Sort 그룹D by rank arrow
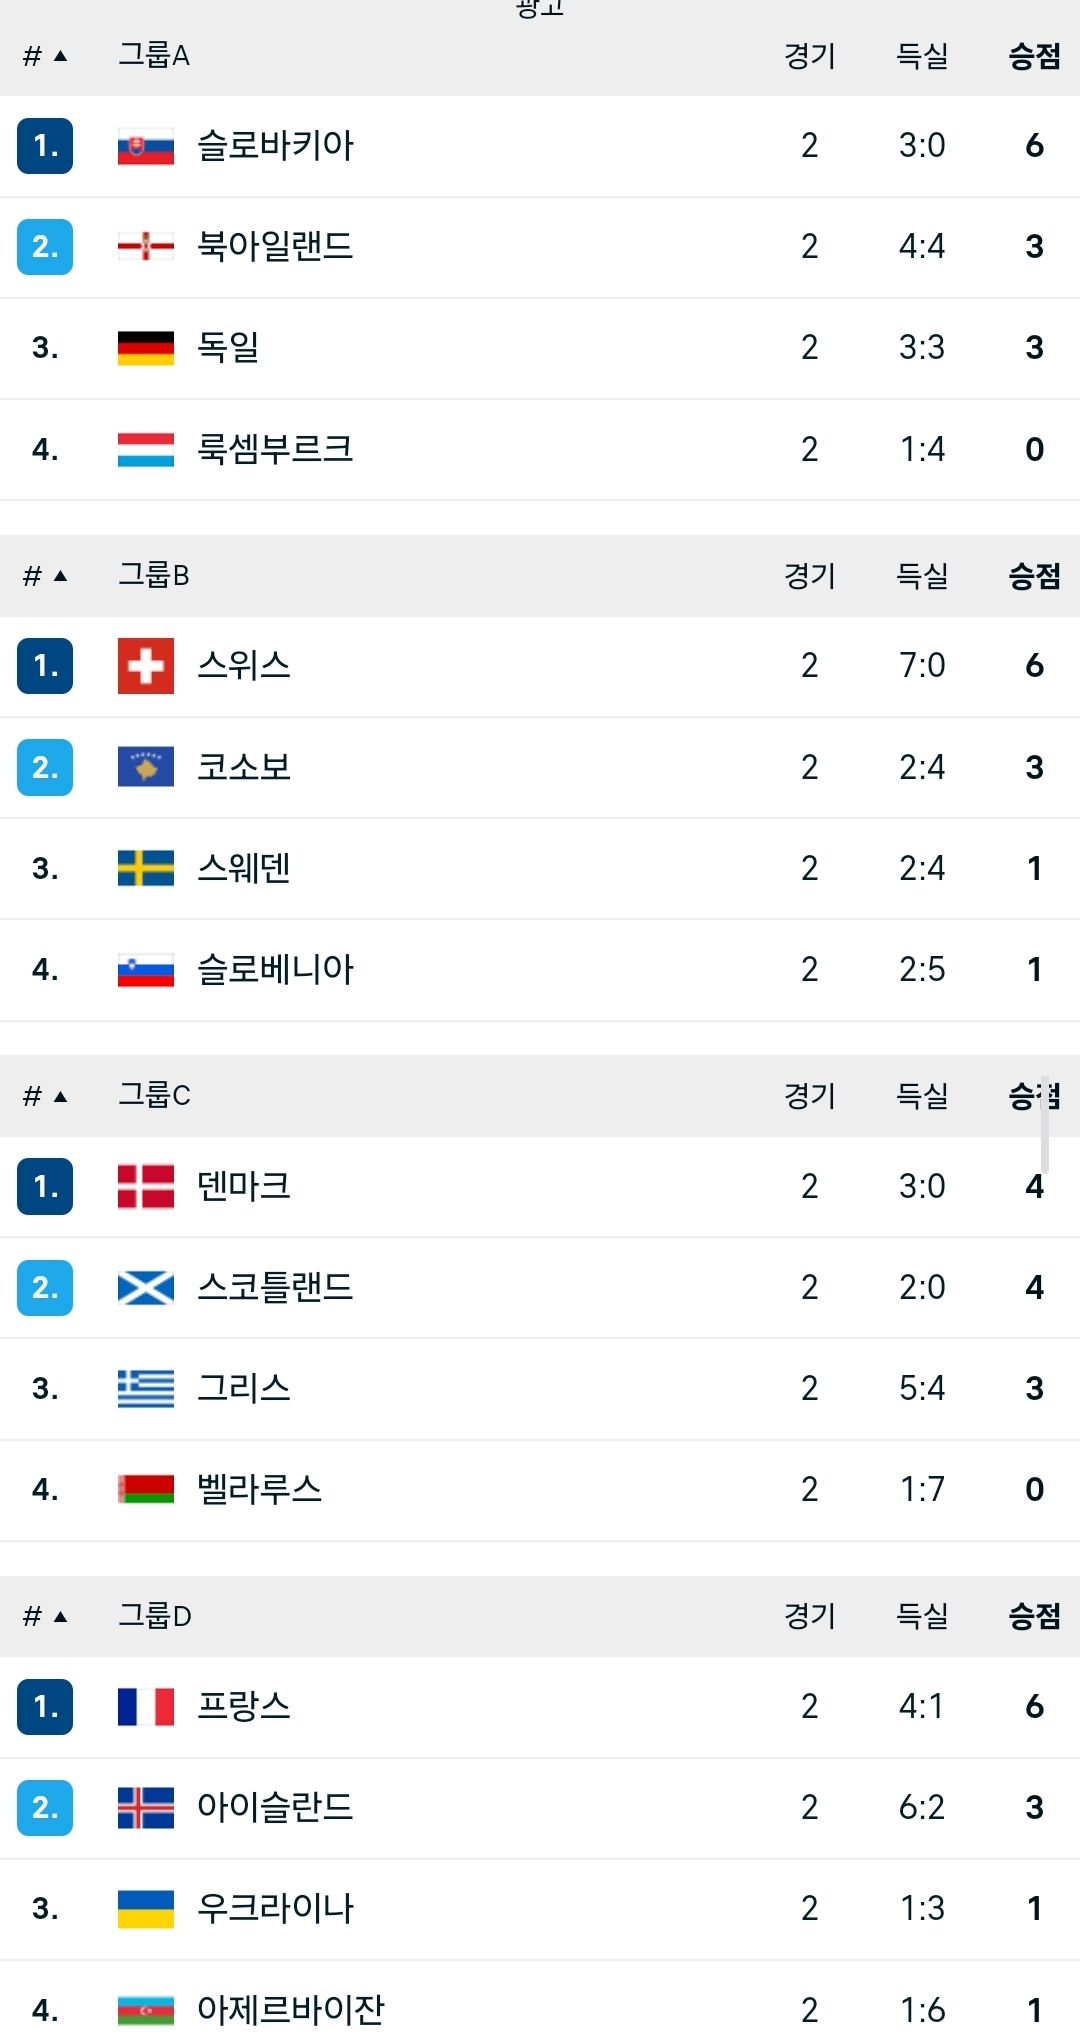 59,1616
